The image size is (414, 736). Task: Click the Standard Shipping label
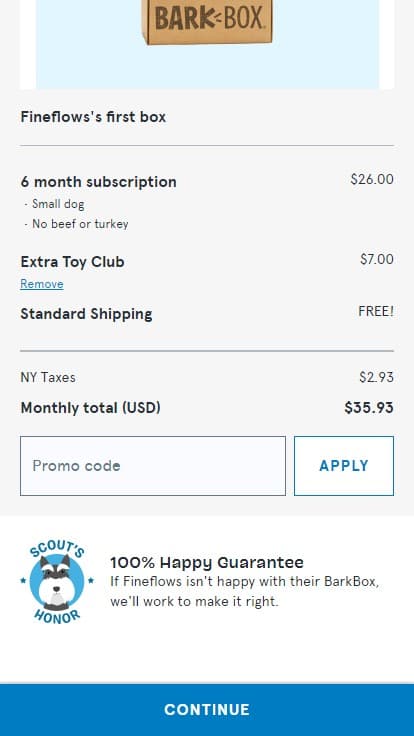coord(86,314)
